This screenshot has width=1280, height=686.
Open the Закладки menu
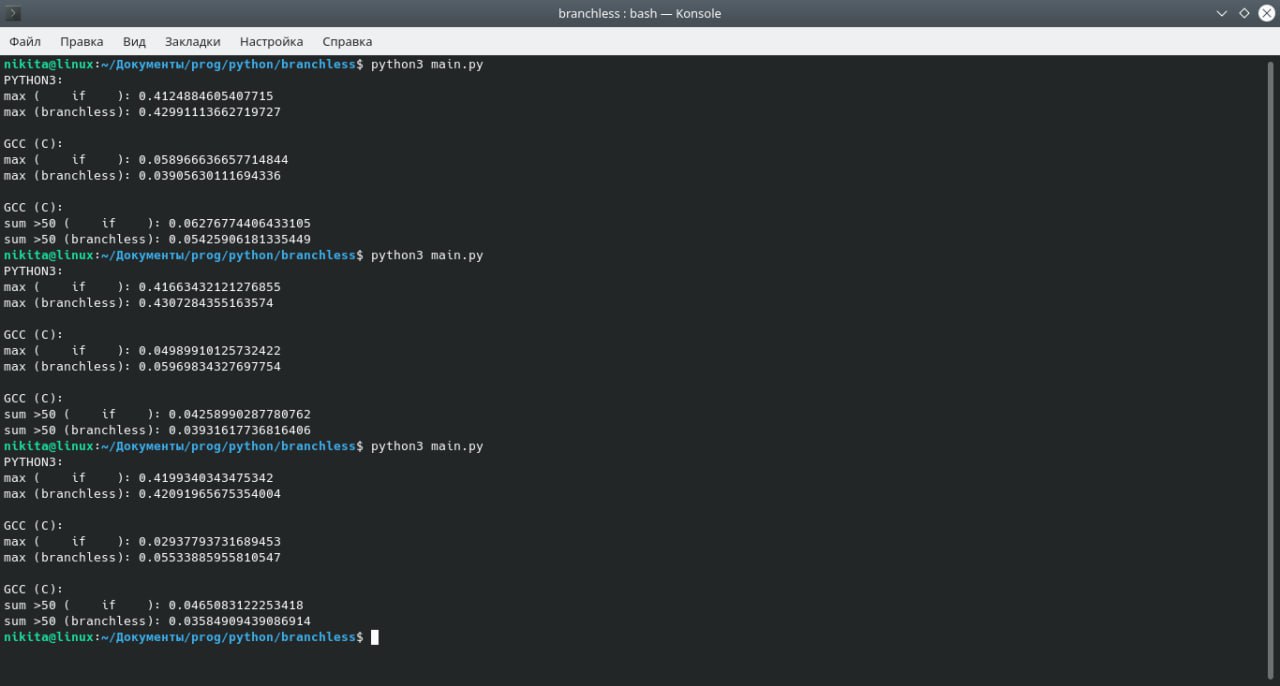[192, 41]
